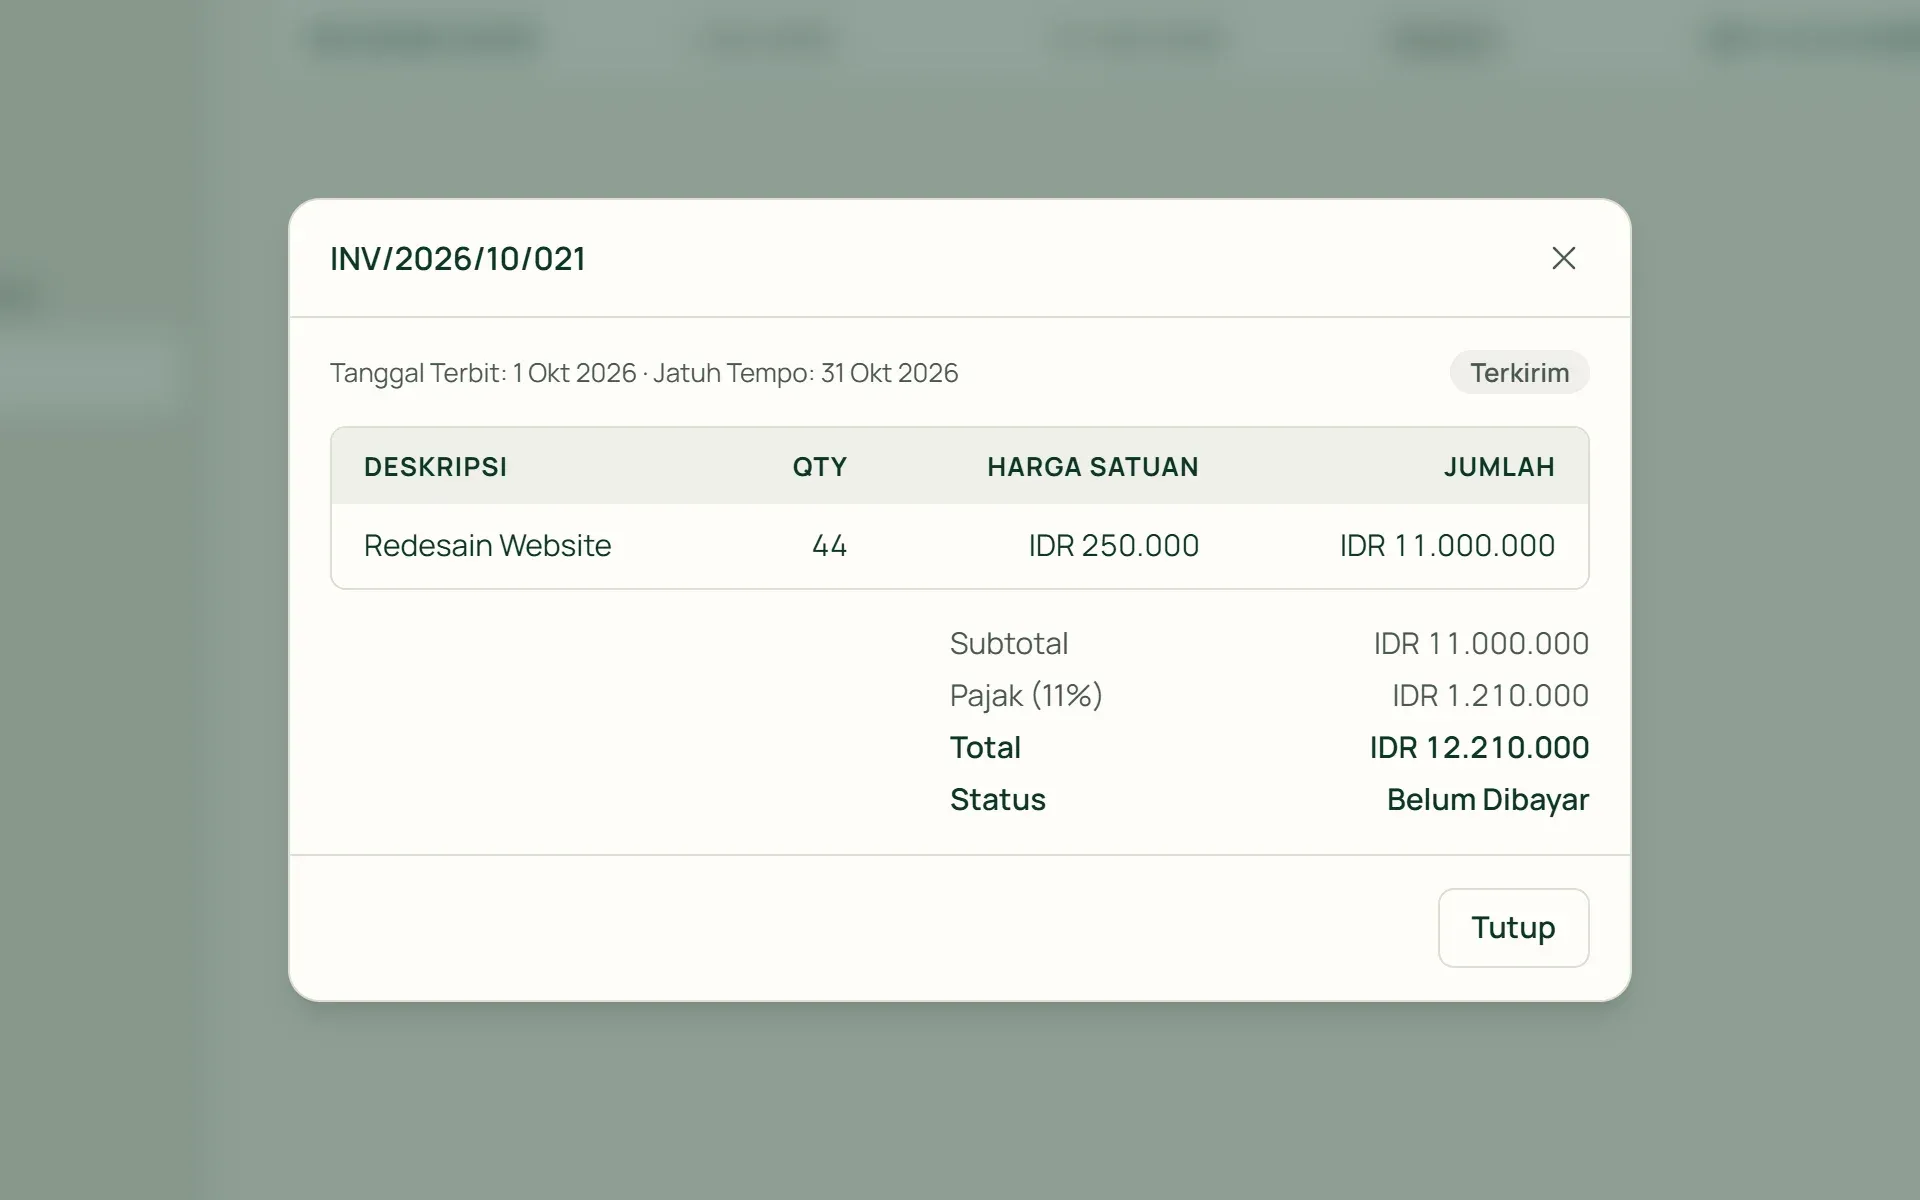Click the HARGA SATUAN column header

tap(1092, 467)
